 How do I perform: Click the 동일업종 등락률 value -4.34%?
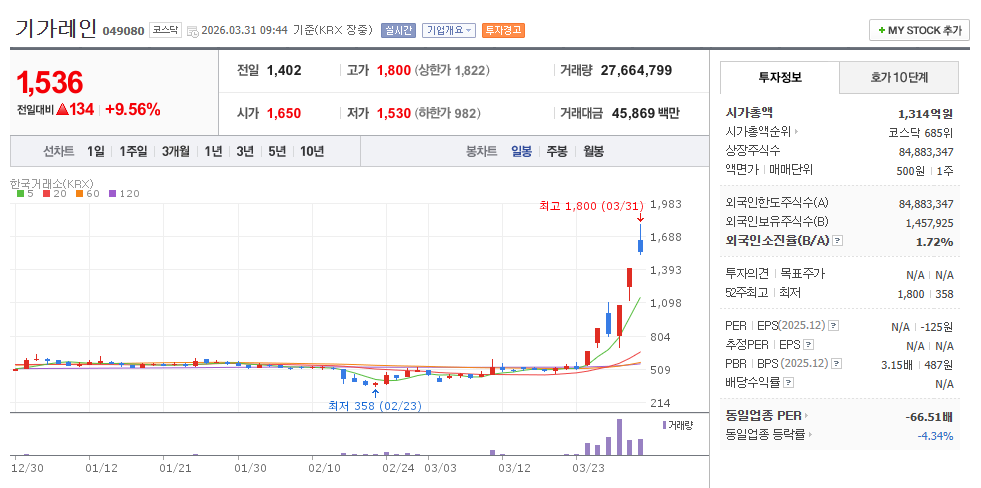click(935, 435)
